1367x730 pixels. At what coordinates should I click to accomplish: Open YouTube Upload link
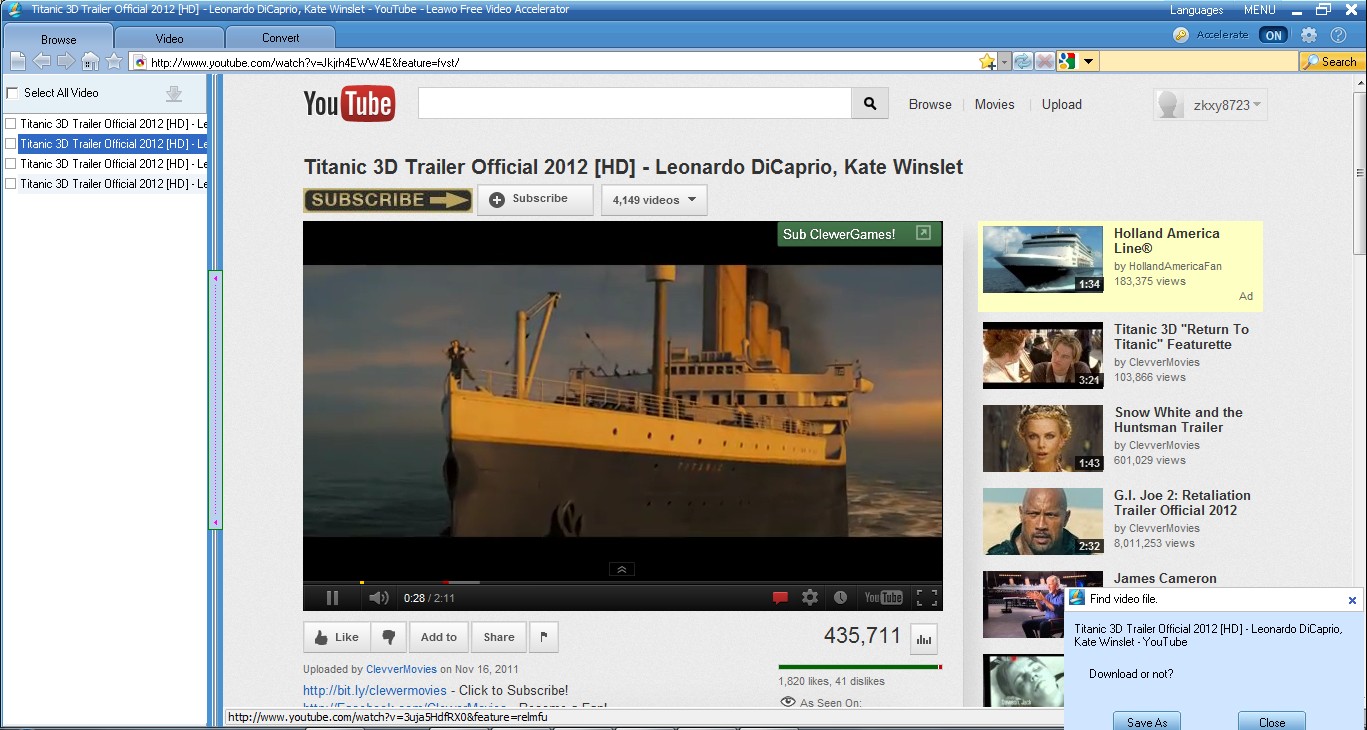[1062, 104]
